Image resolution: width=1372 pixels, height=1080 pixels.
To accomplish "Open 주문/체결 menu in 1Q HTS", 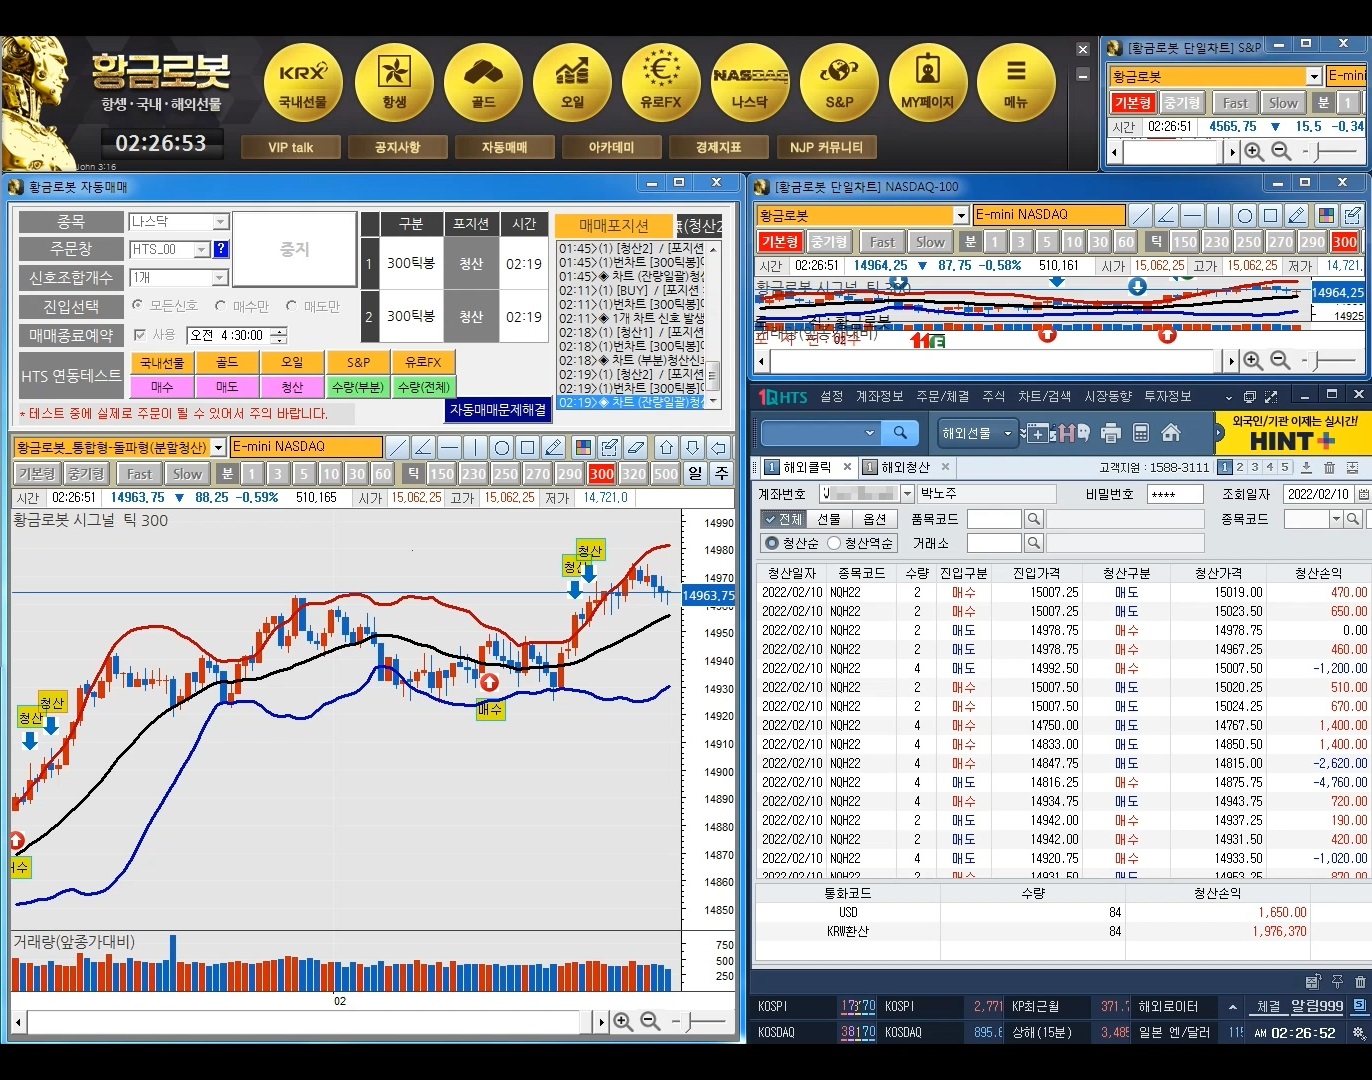I will [x=943, y=397].
